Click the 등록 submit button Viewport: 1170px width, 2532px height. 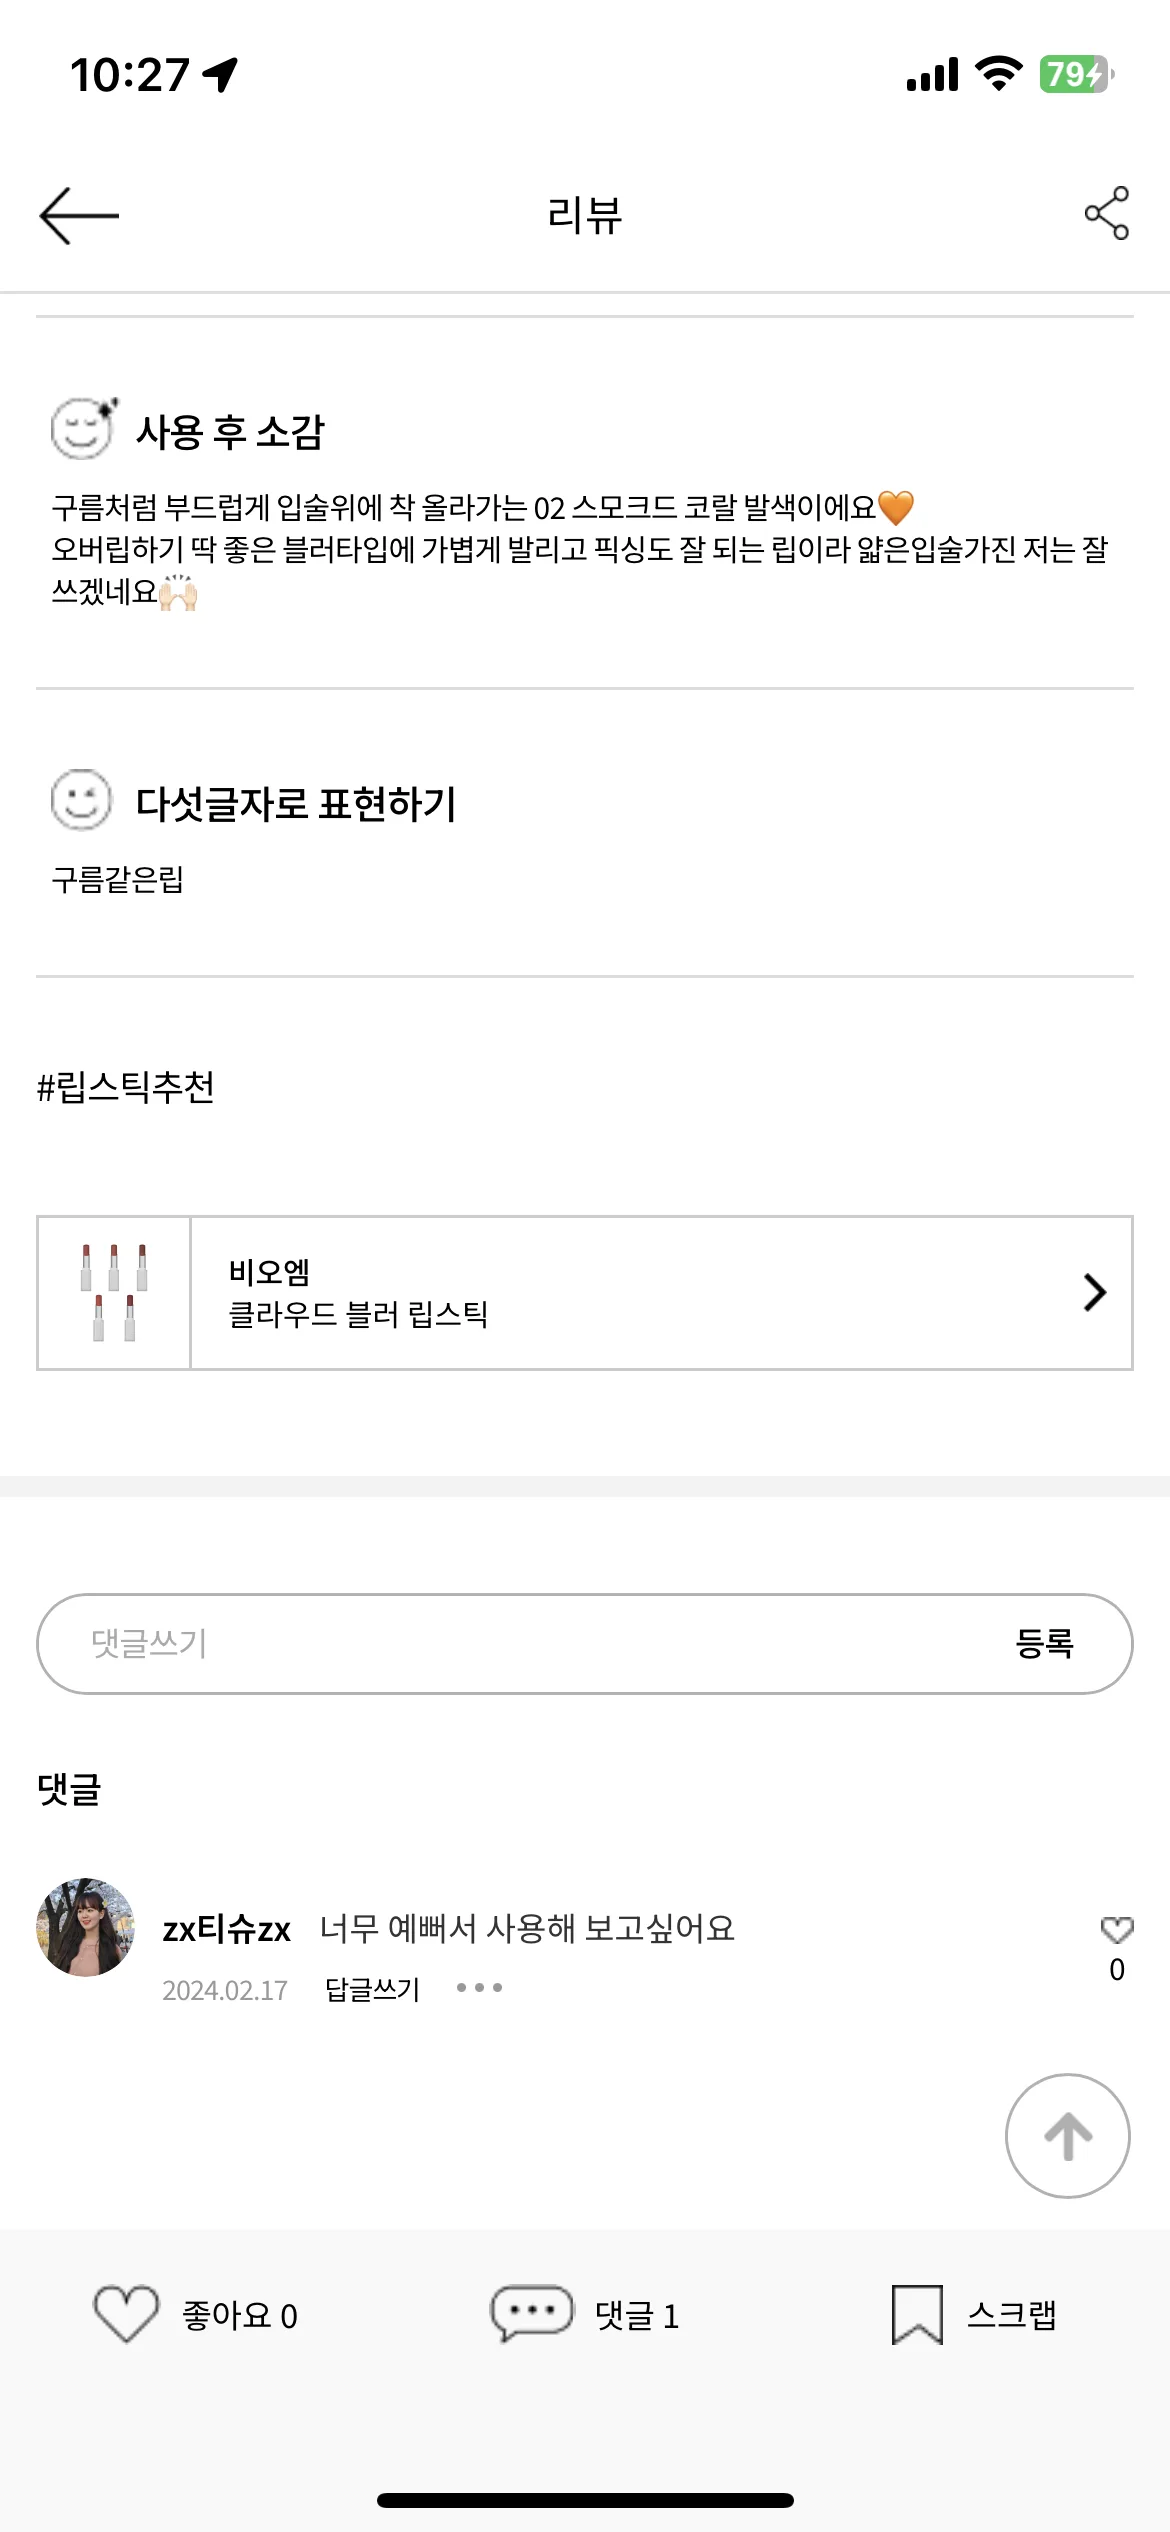tap(1044, 1643)
